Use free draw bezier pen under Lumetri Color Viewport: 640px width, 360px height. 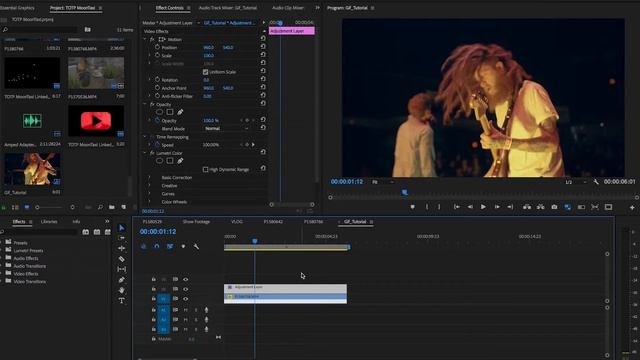point(180,161)
